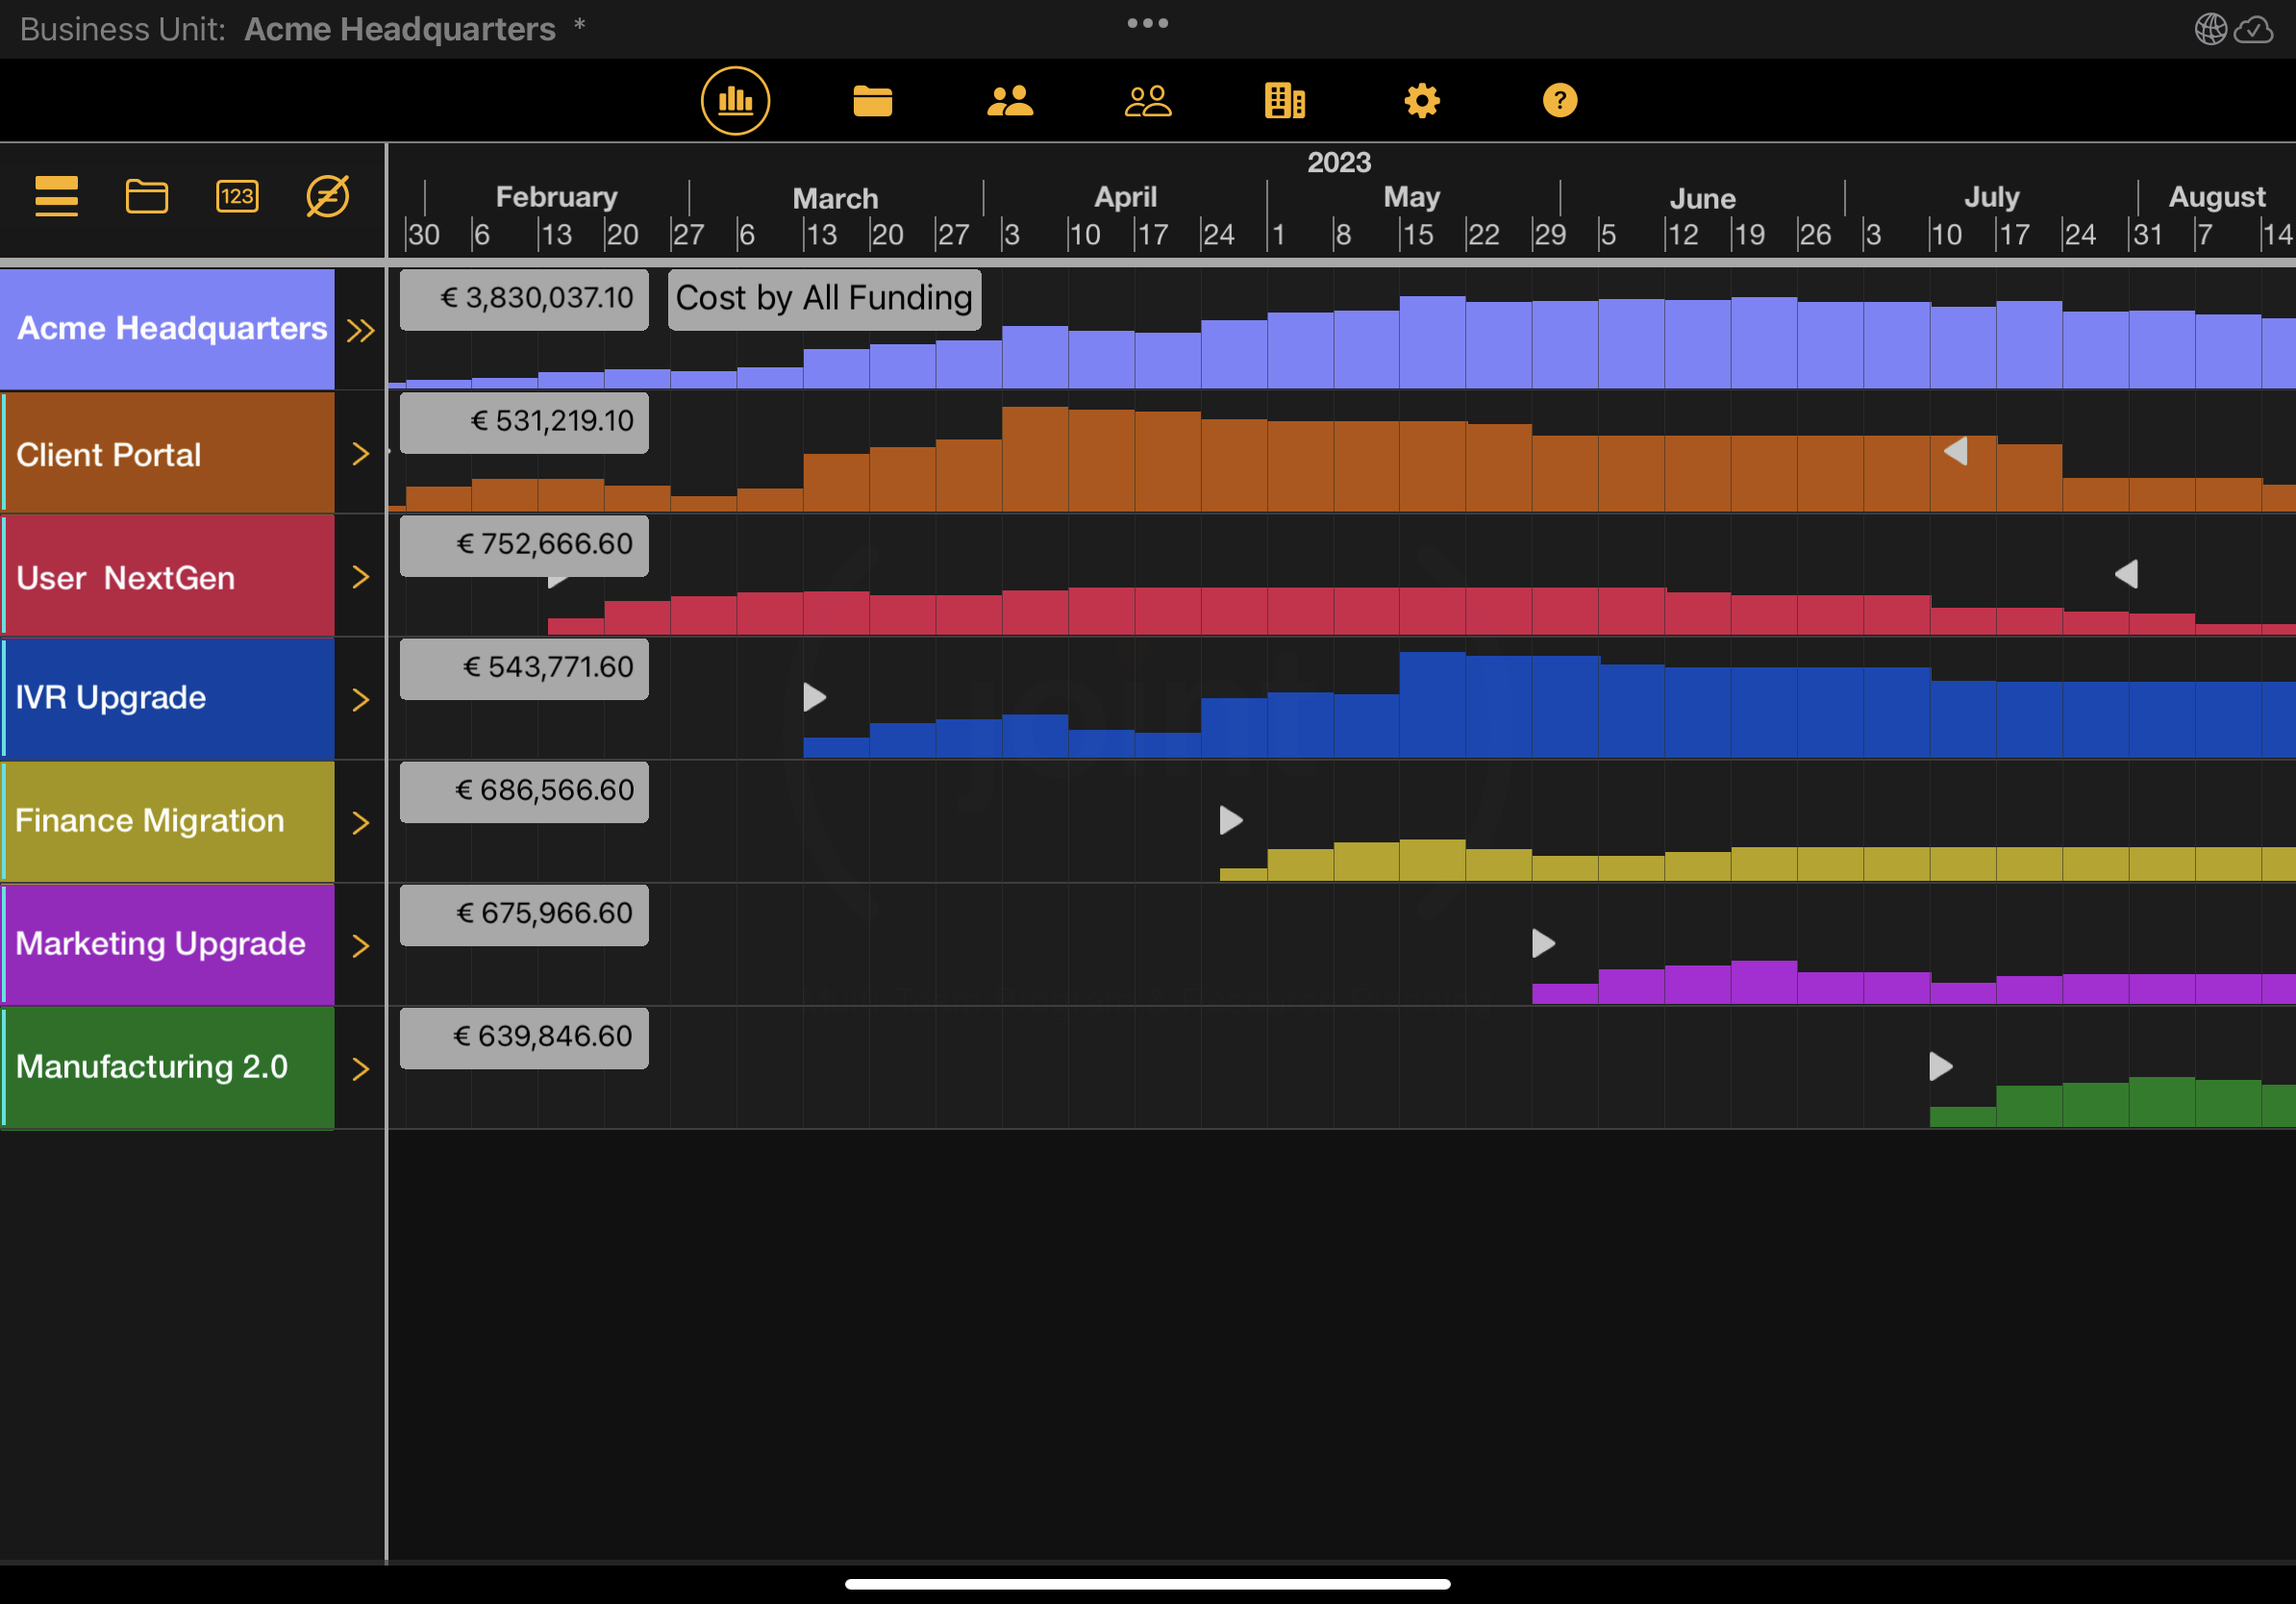The image size is (2296, 1604).
Task: Open the filled people resources icon
Action: point(1009,100)
